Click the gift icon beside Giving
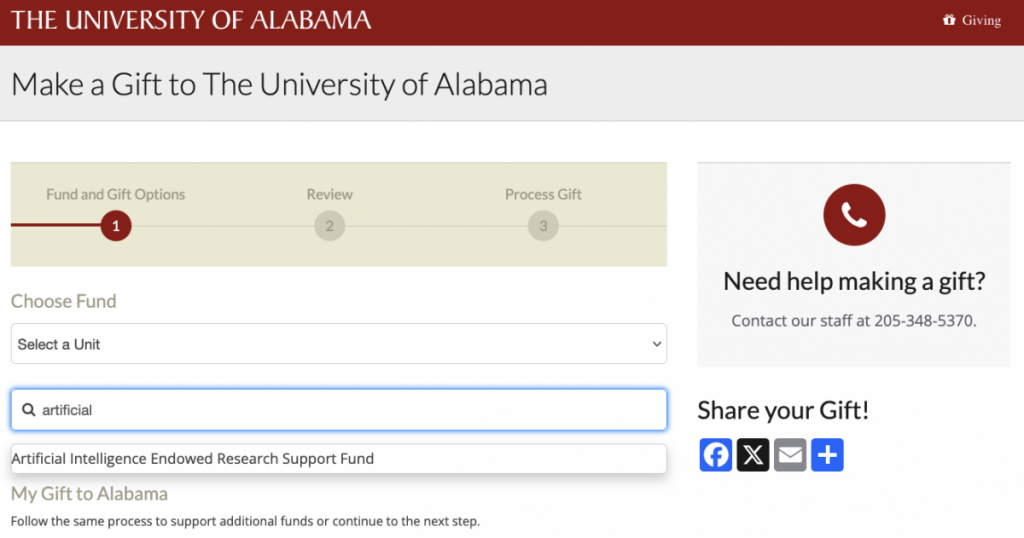 tap(949, 20)
